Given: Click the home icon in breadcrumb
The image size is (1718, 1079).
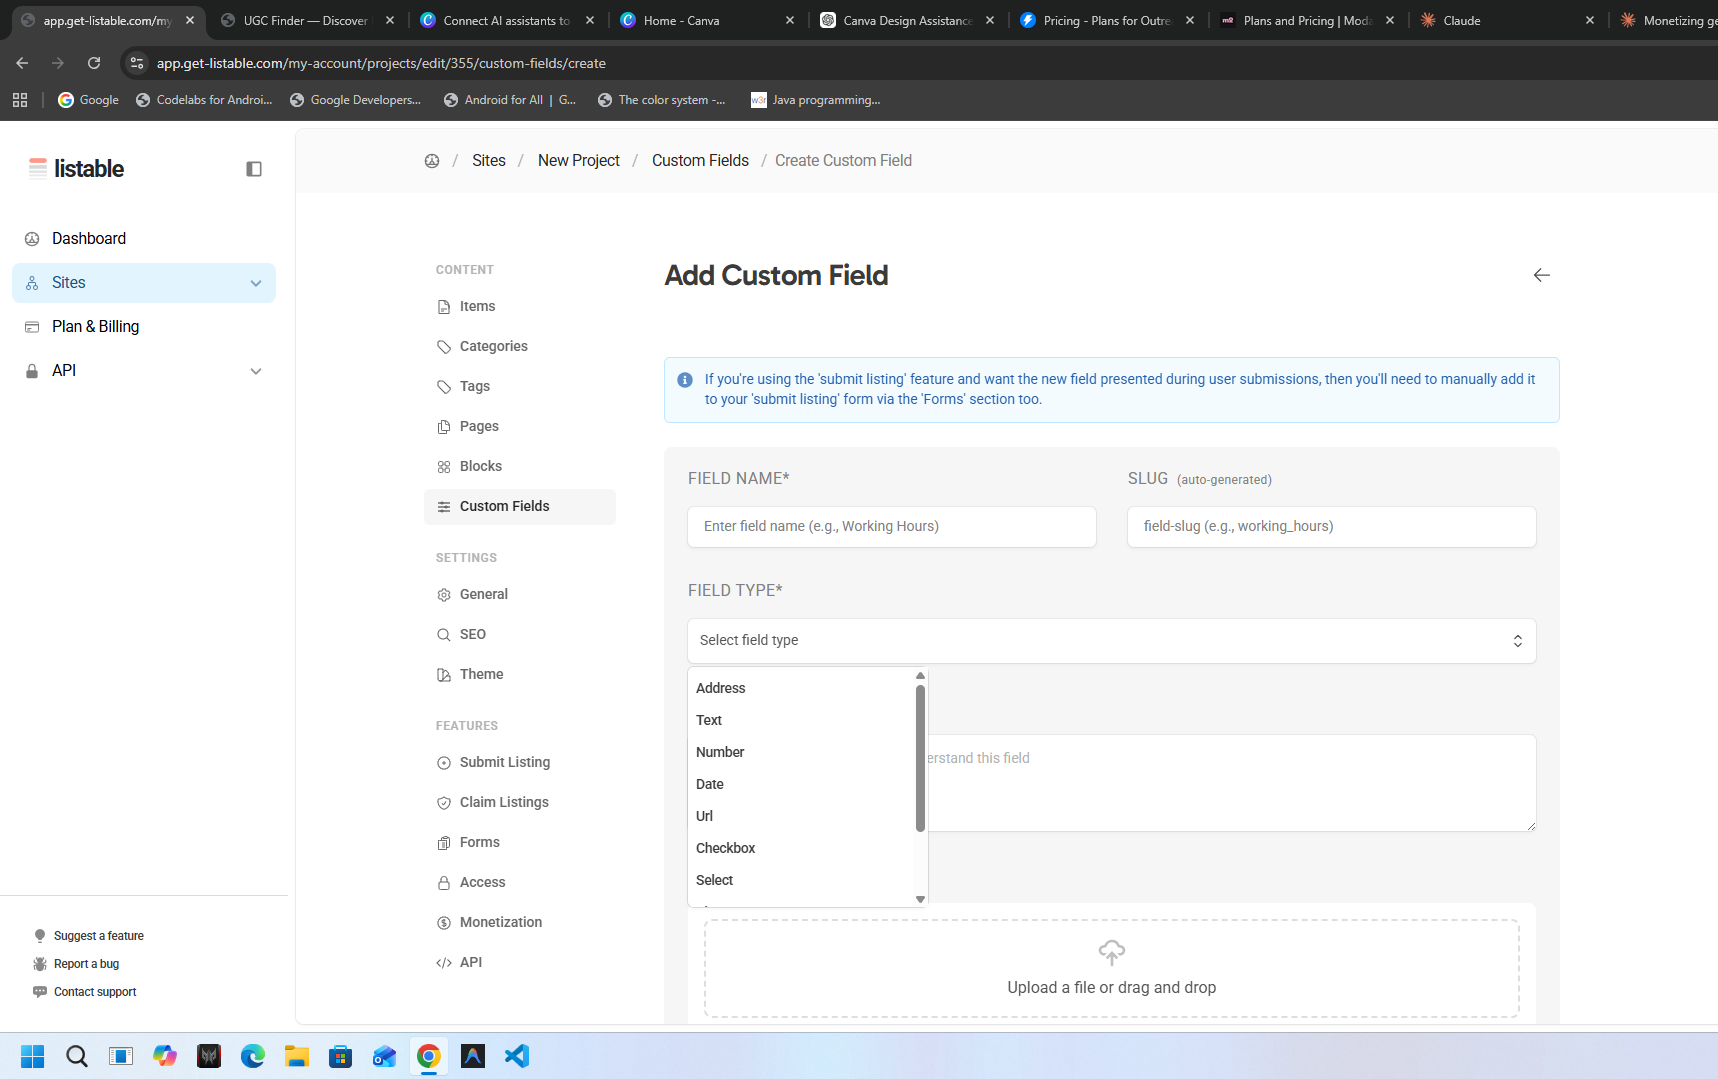Looking at the screenshot, I should (x=432, y=161).
